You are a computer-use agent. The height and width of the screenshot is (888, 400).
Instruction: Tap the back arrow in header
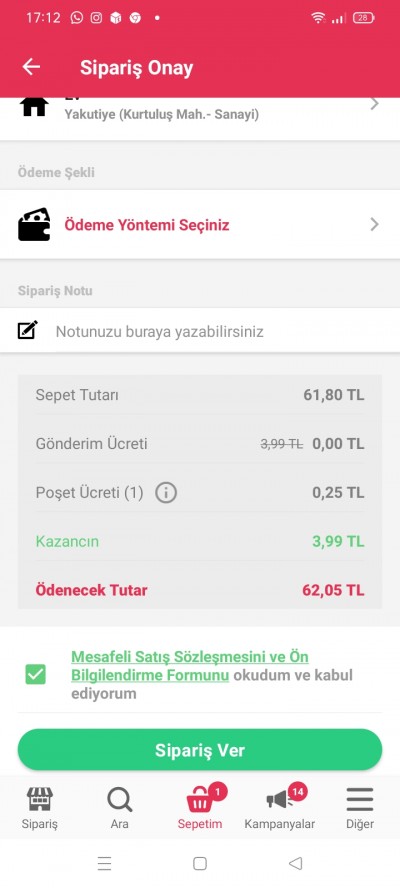31,67
